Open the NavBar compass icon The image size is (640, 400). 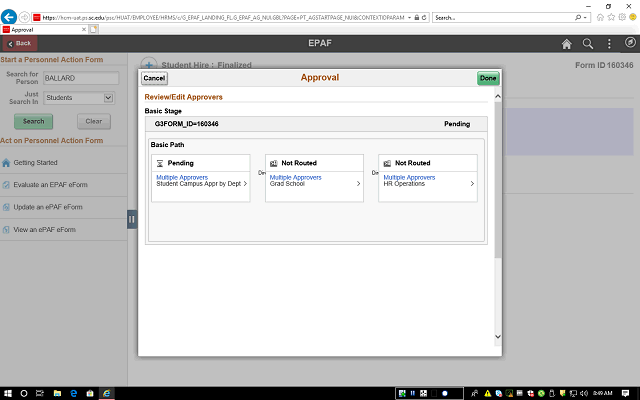[630, 42]
